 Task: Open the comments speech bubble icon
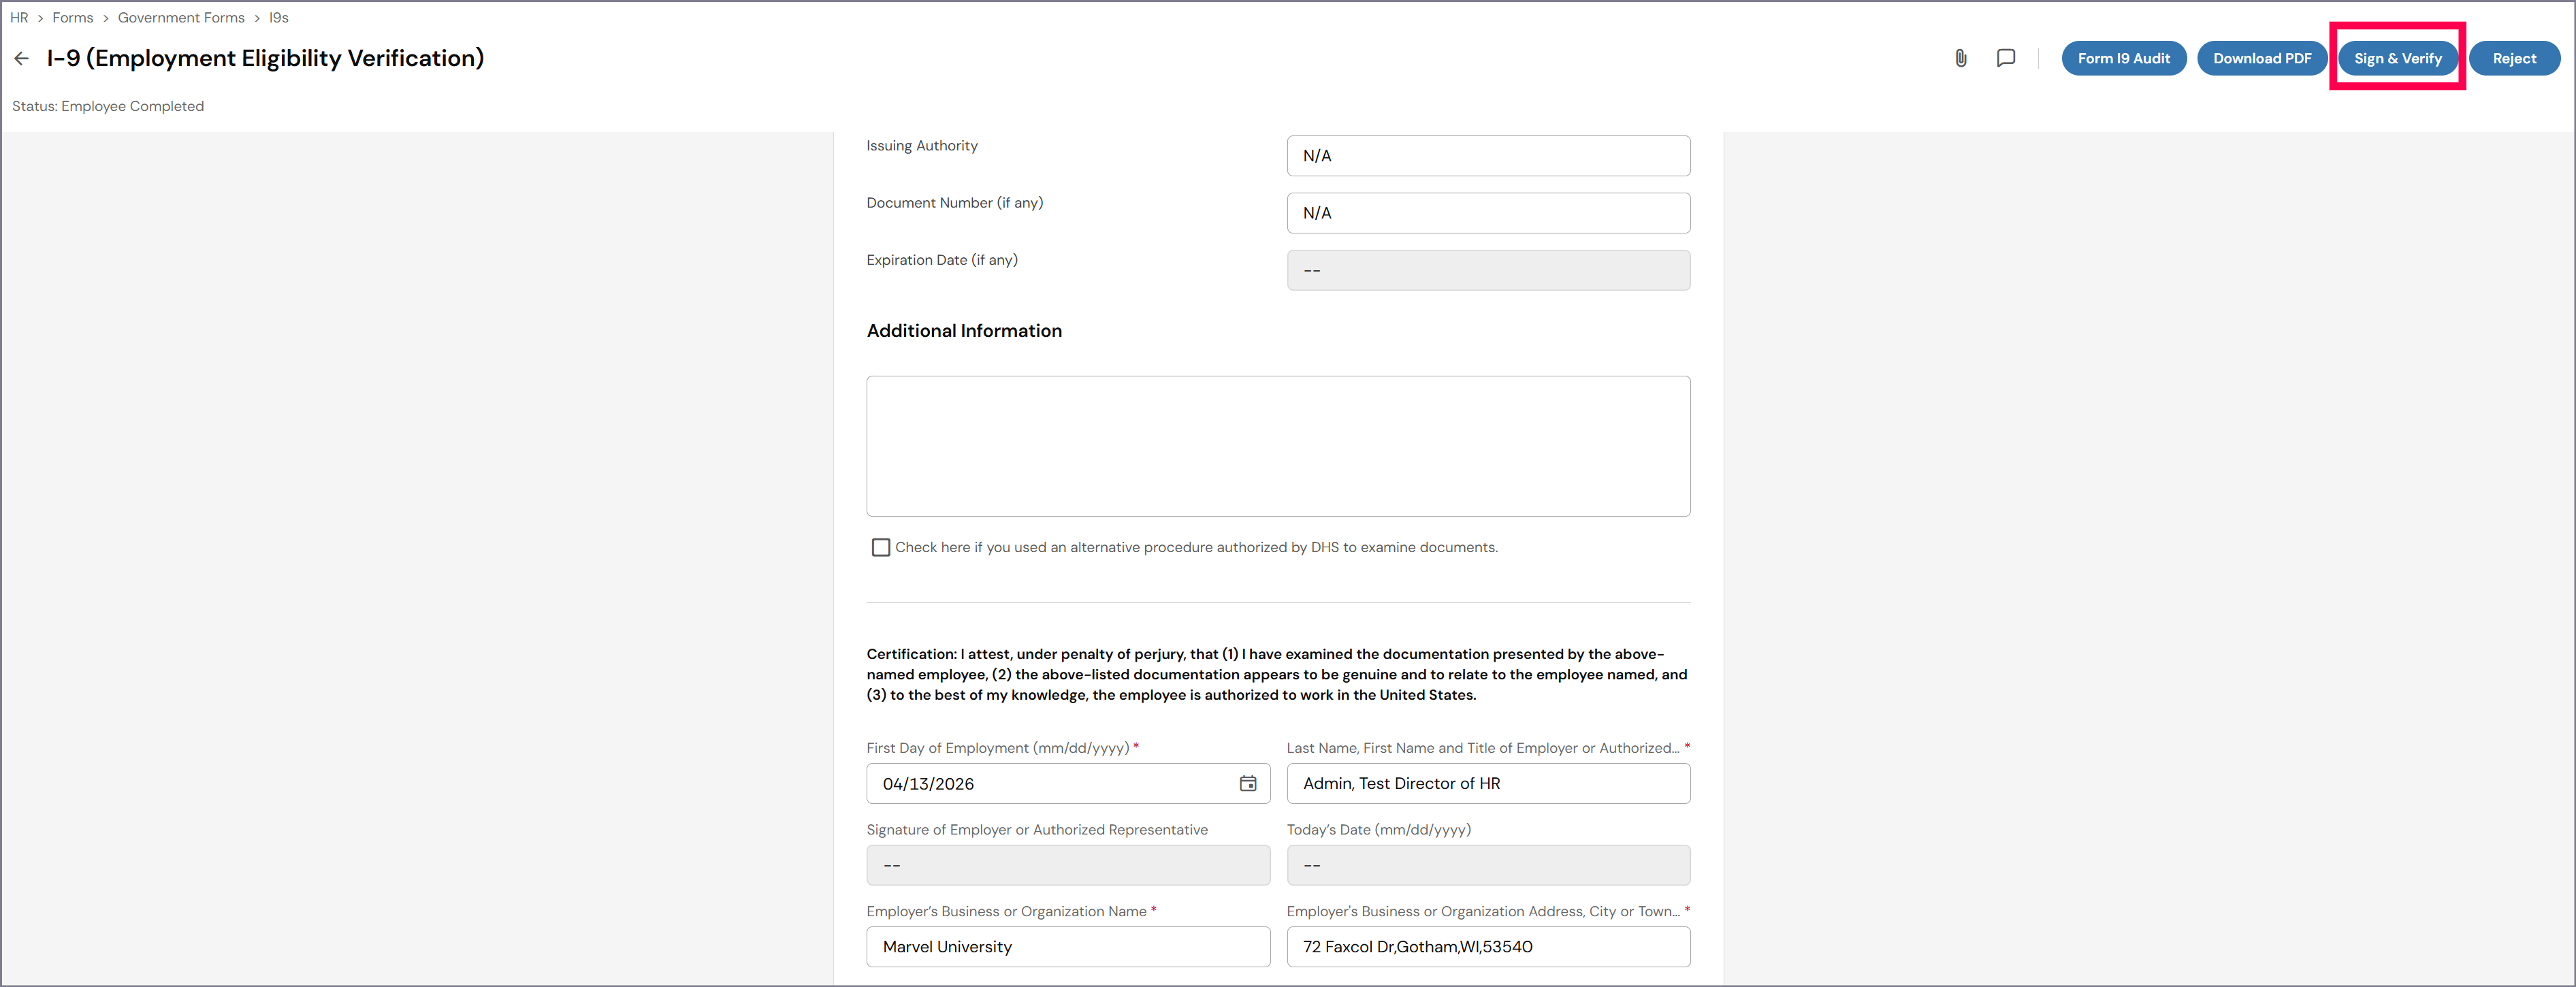(x=2005, y=59)
